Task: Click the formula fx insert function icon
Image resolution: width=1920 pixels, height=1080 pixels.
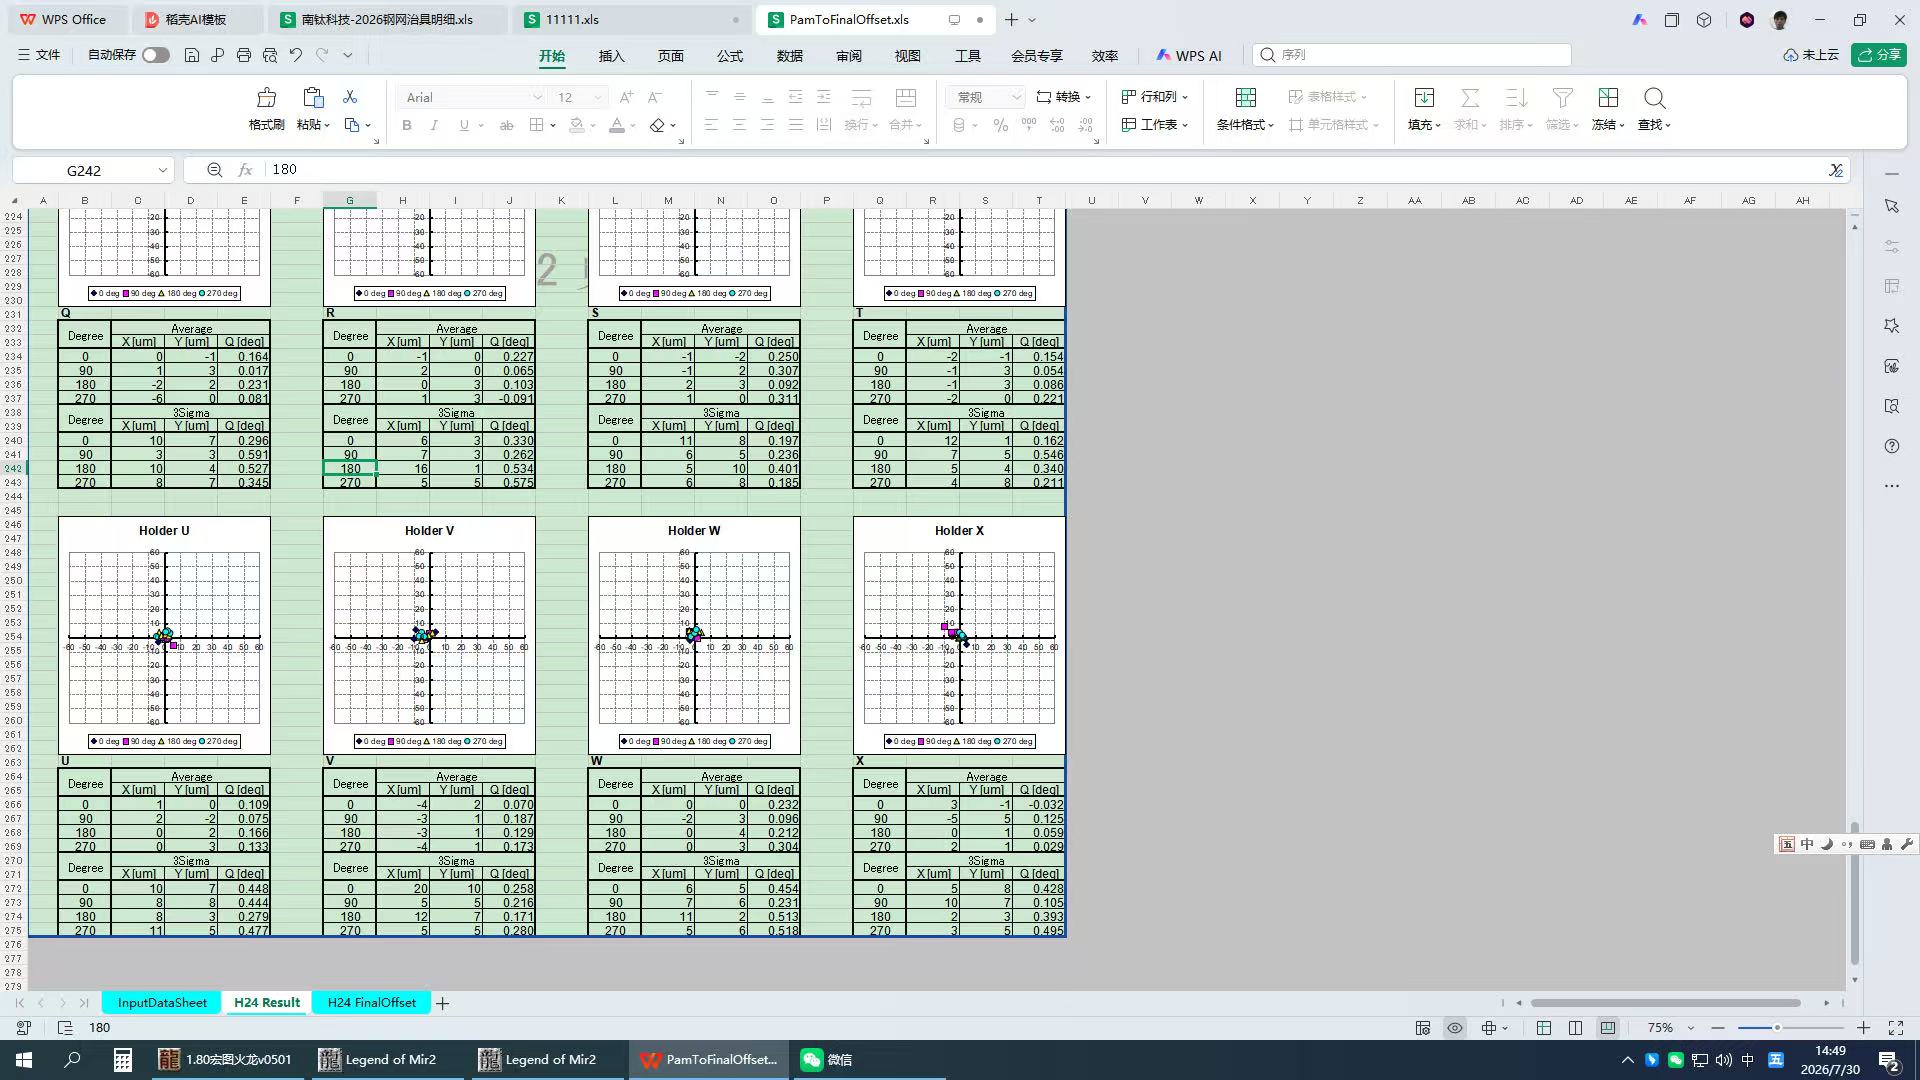Action: [x=245, y=170]
